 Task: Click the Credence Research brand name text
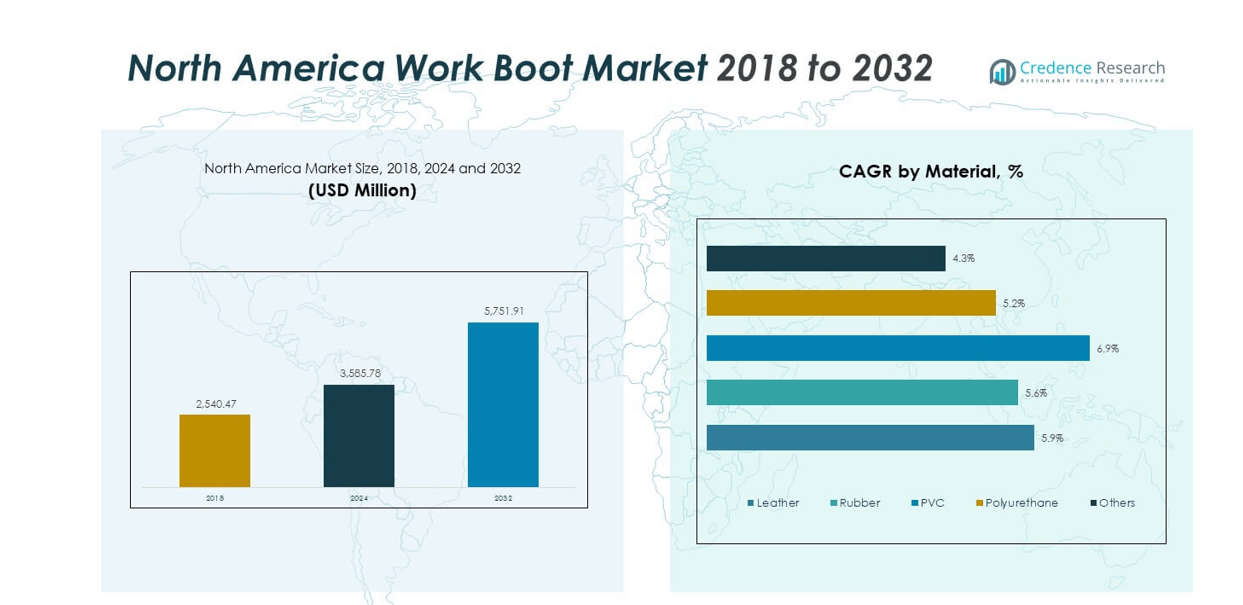pos(1091,68)
